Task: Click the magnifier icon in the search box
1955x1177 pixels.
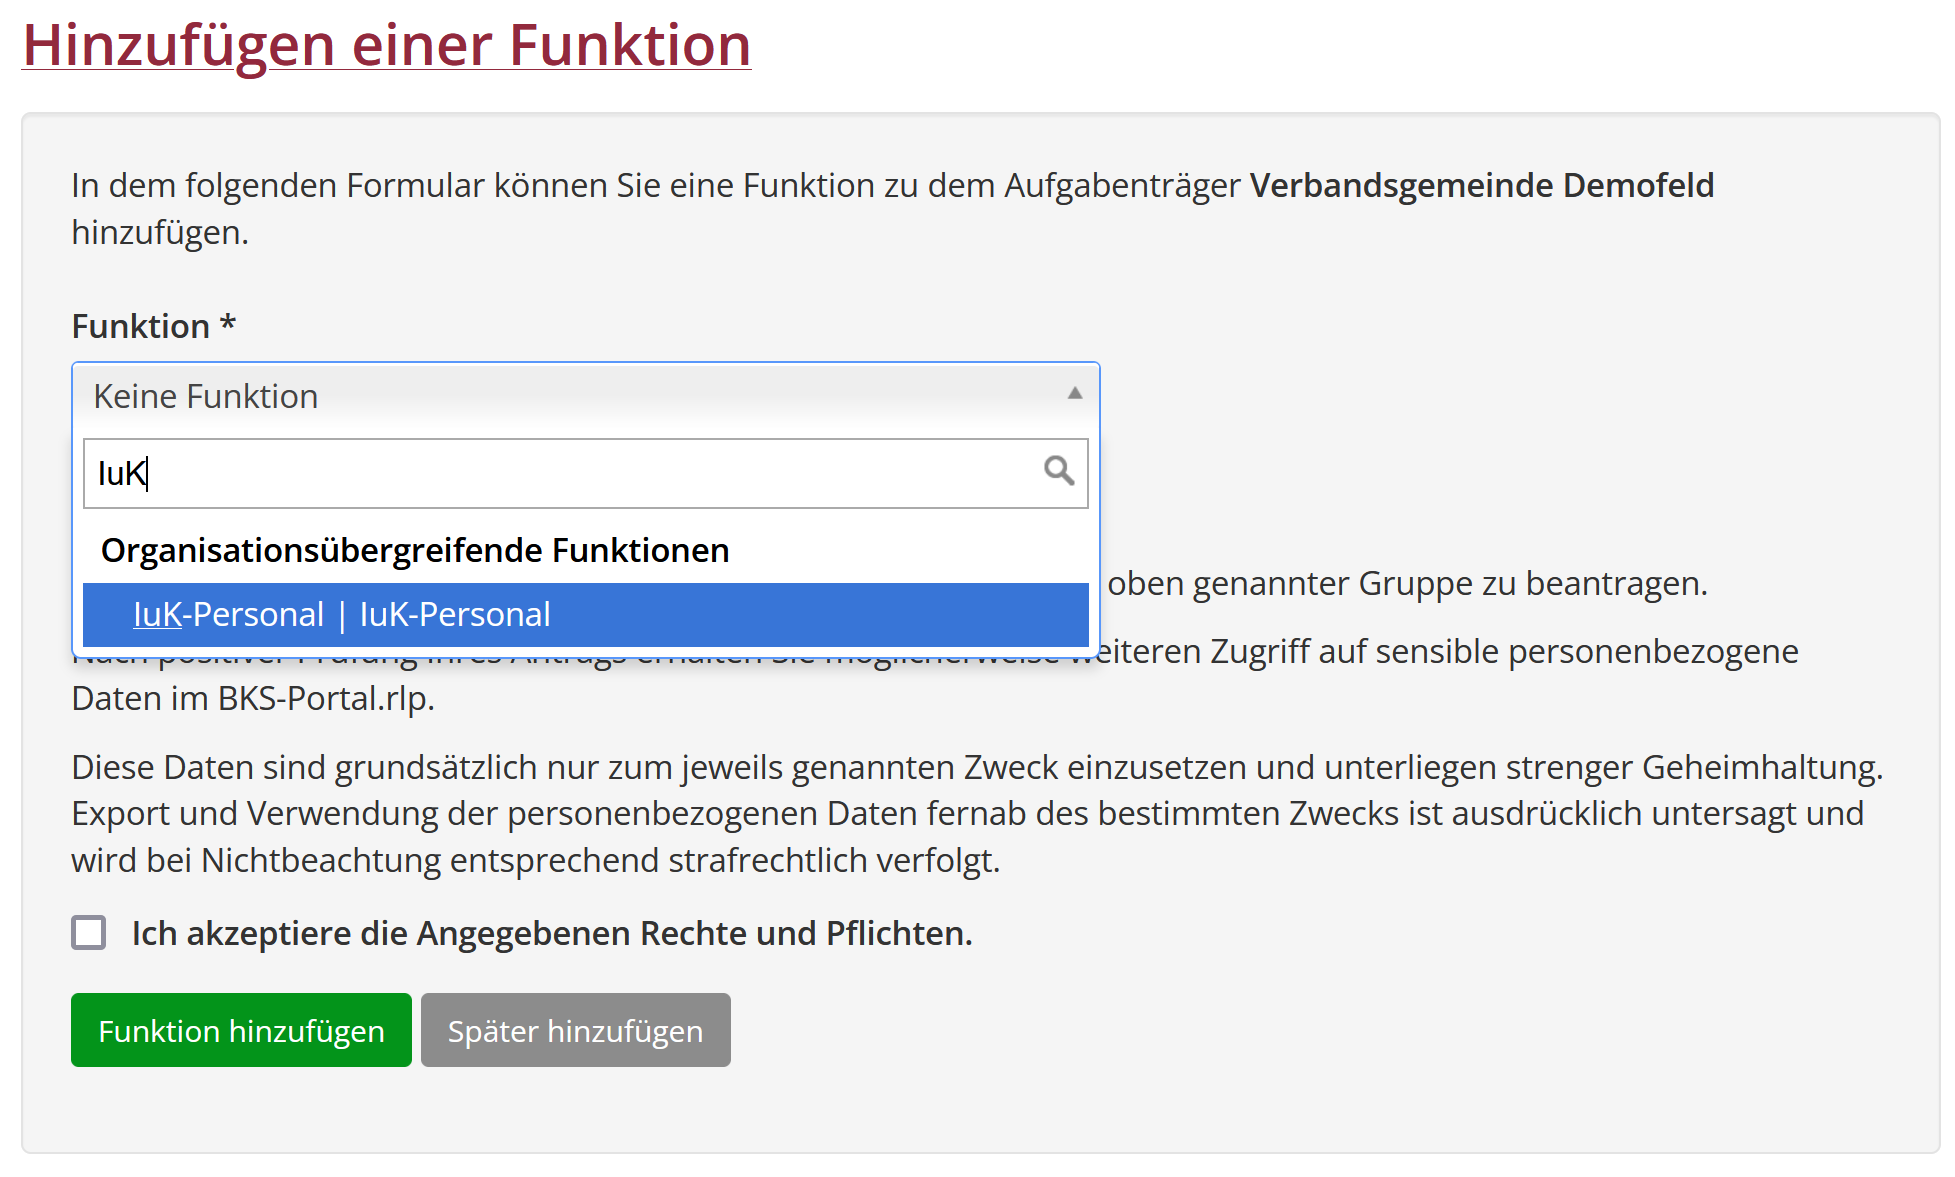Action: coord(1058,471)
